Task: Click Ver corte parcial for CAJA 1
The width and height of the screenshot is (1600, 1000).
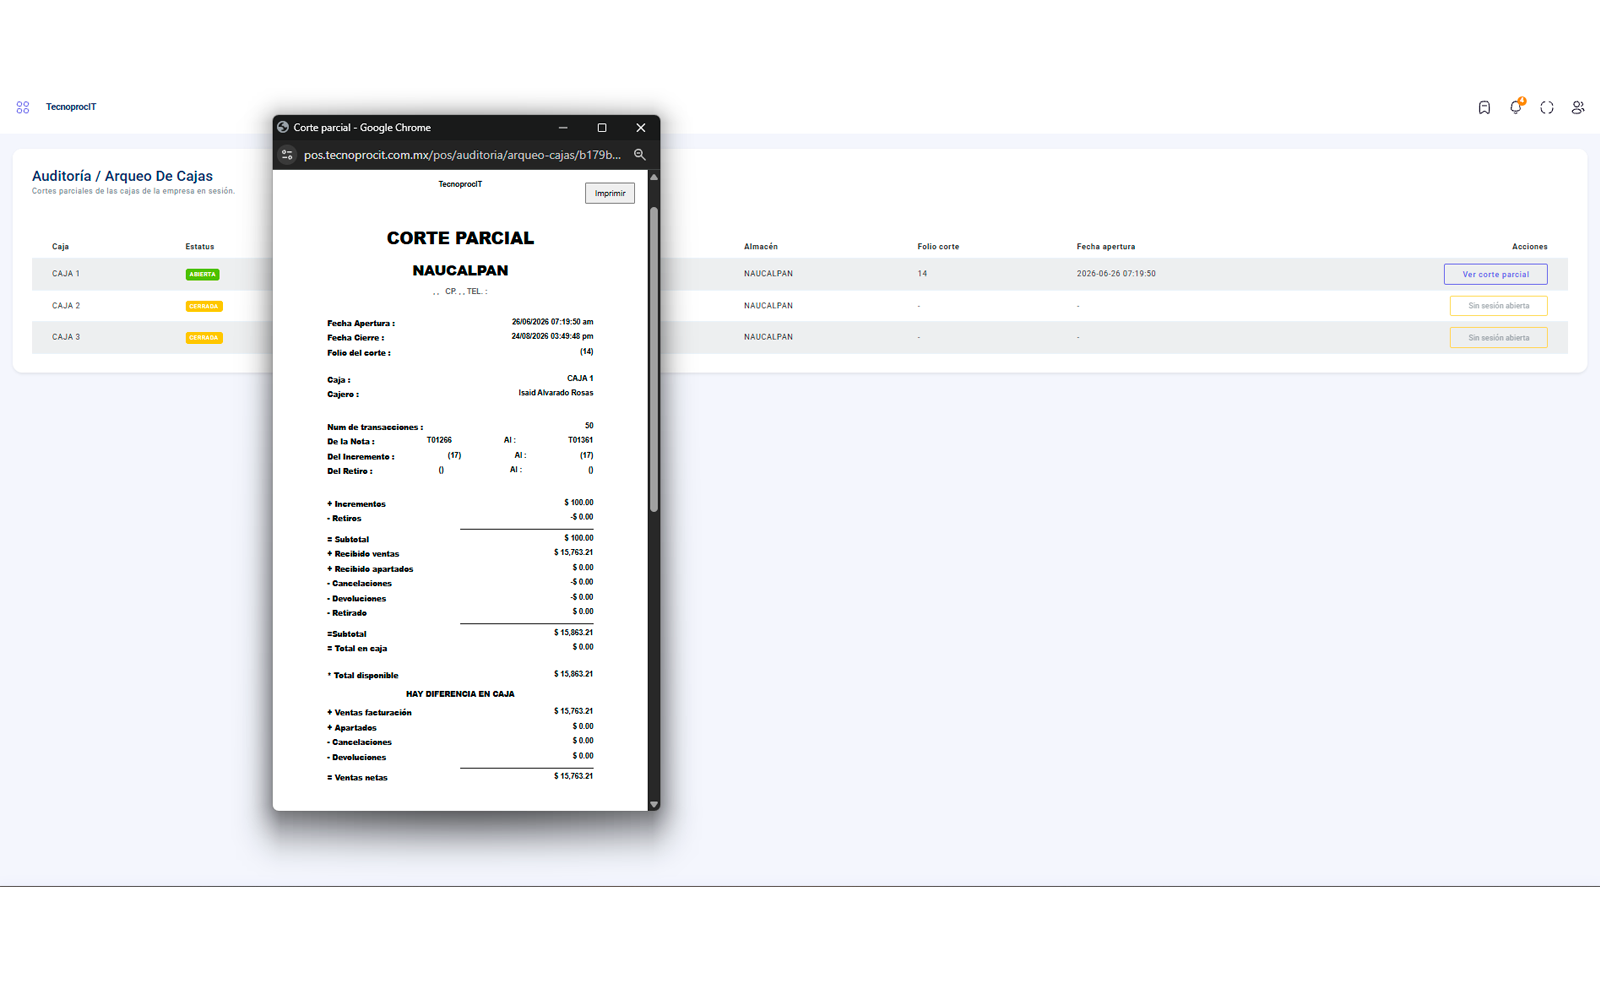Action: [1495, 274]
